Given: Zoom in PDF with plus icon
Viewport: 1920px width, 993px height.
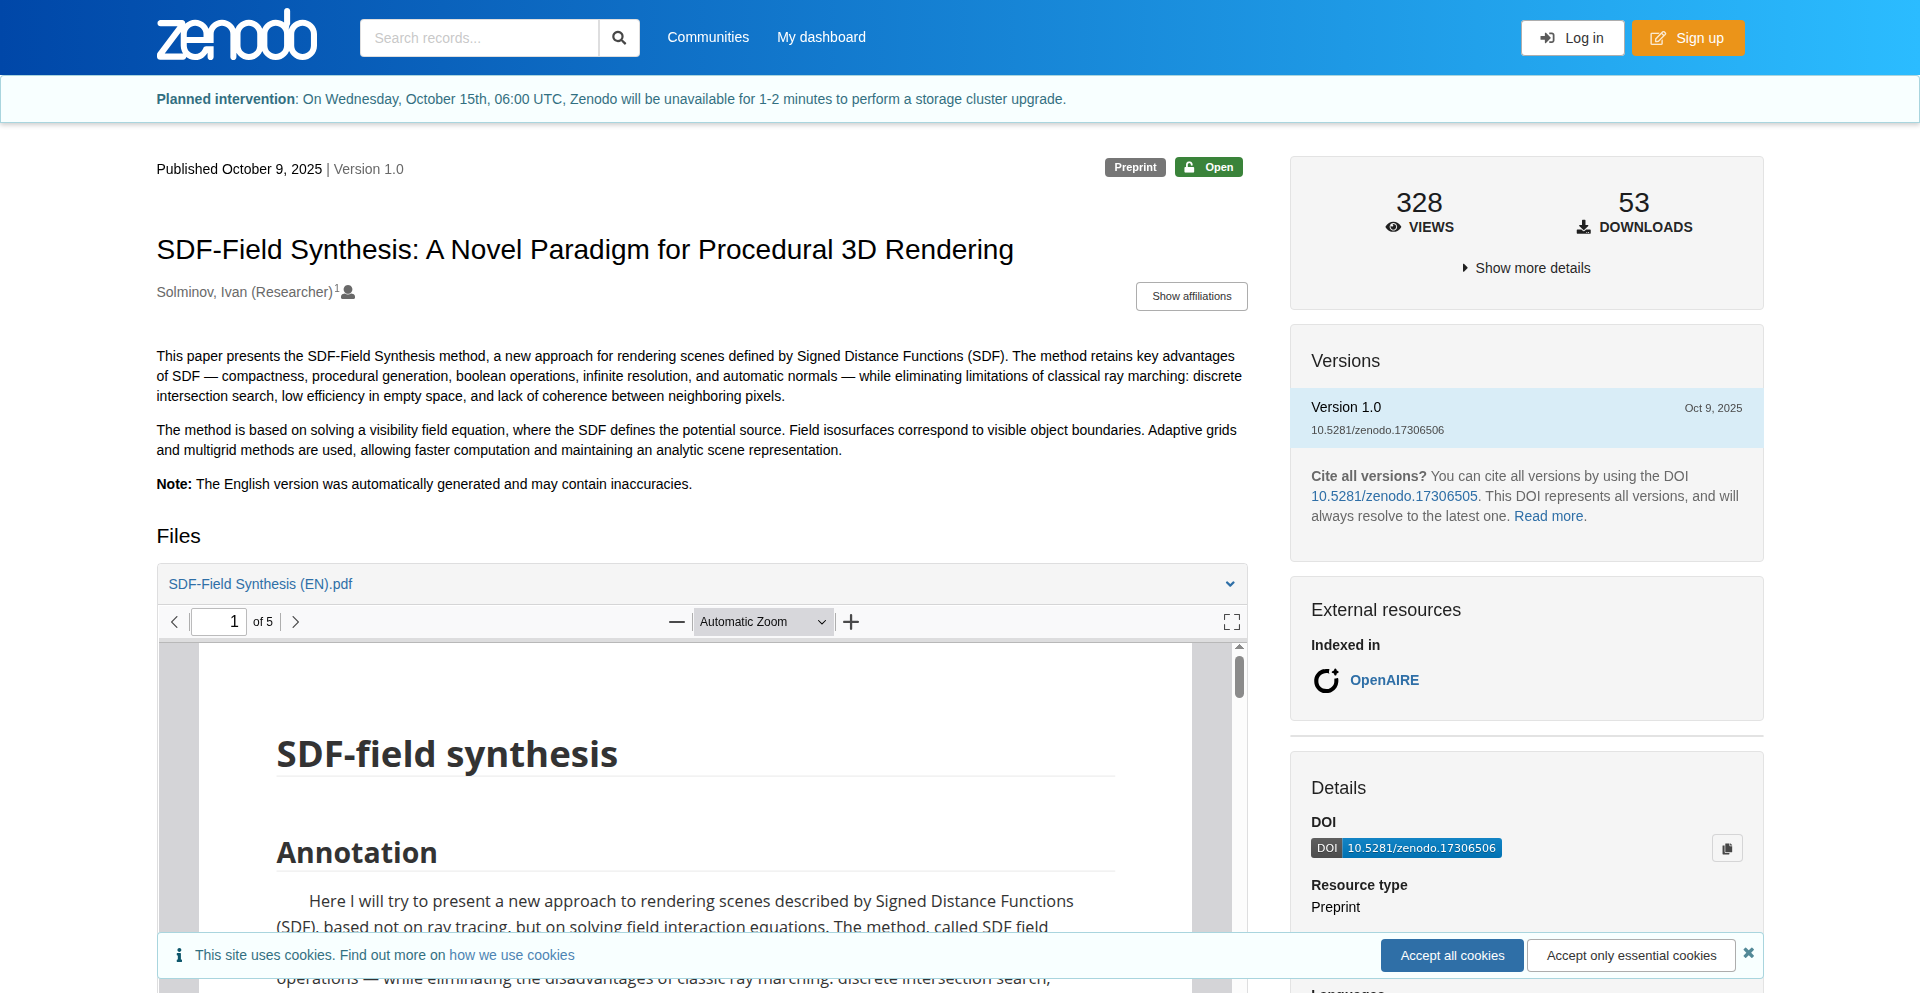Looking at the screenshot, I should (x=851, y=622).
